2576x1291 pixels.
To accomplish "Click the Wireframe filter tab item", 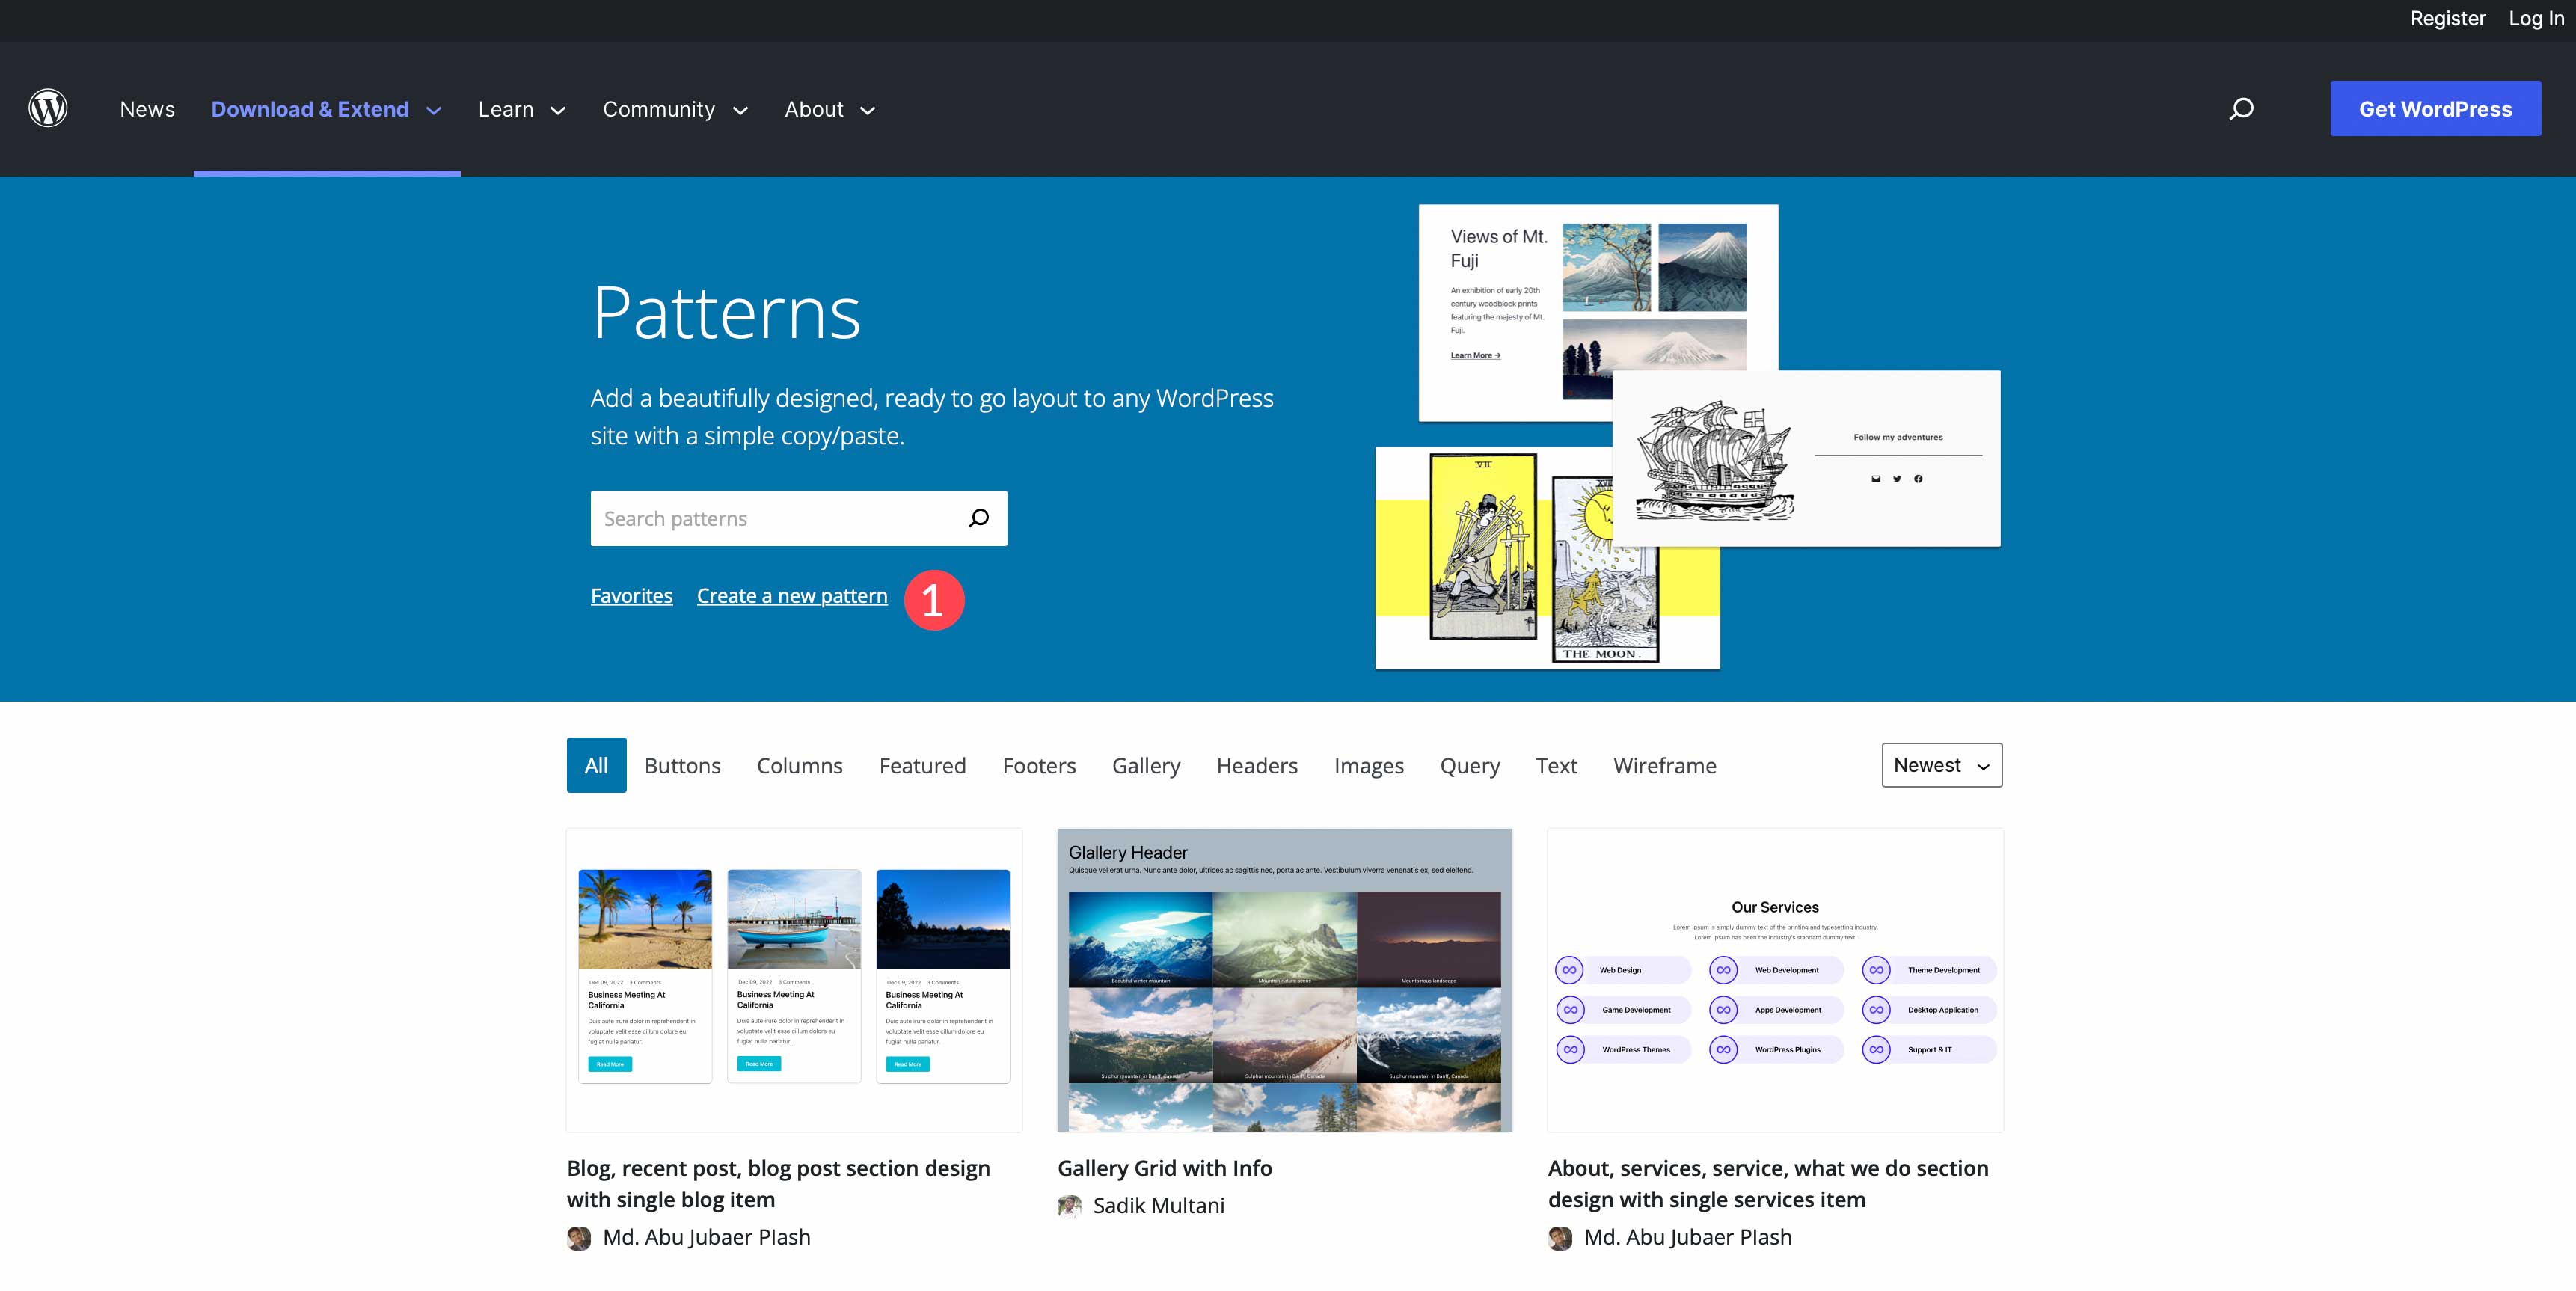I will (x=1664, y=764).
